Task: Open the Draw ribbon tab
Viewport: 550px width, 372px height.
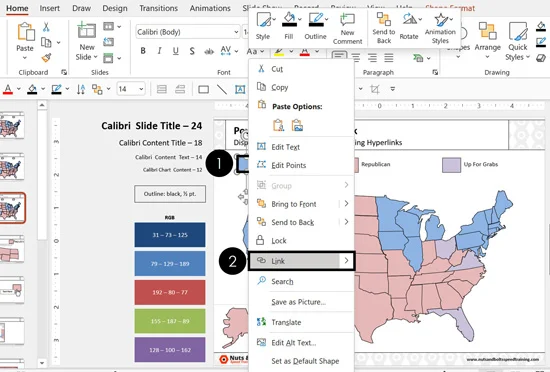Action: (x=81, y=8)
